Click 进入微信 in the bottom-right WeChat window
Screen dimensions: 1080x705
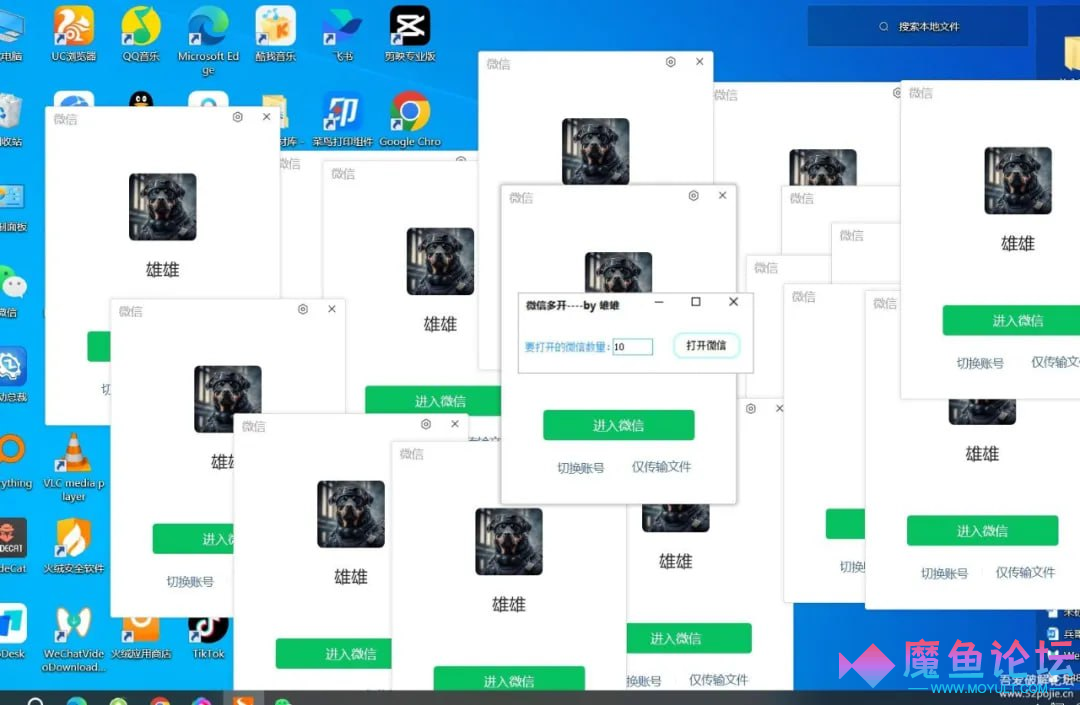click(x=982, y=531)
